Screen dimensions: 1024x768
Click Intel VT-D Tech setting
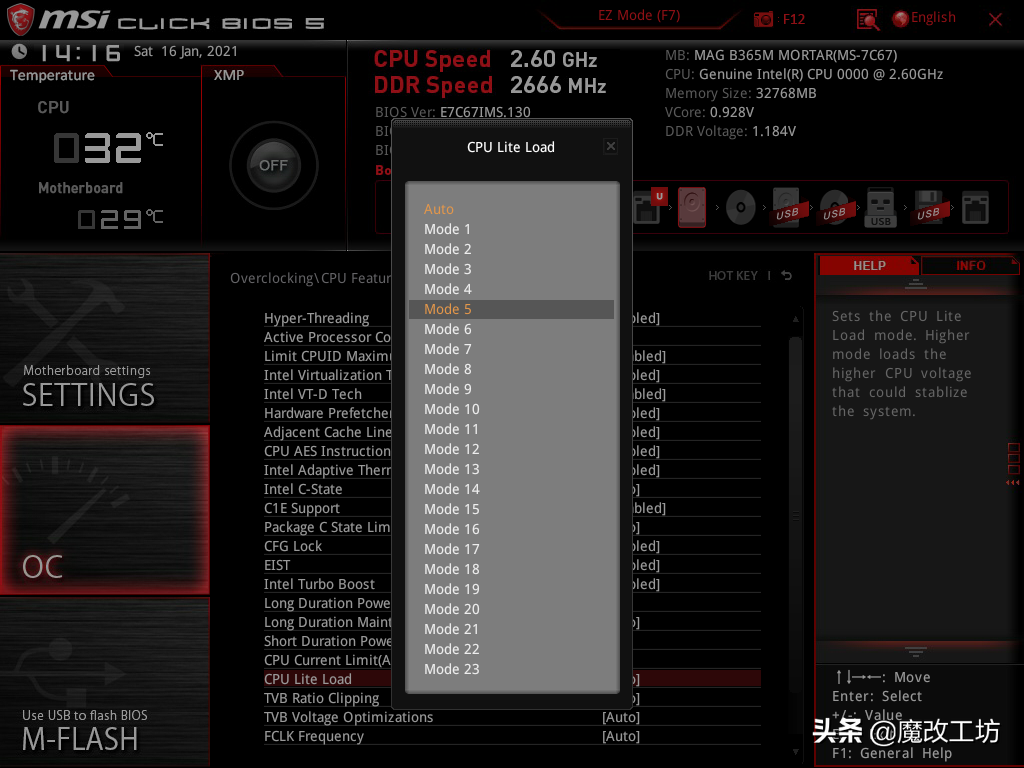[512, 394]
